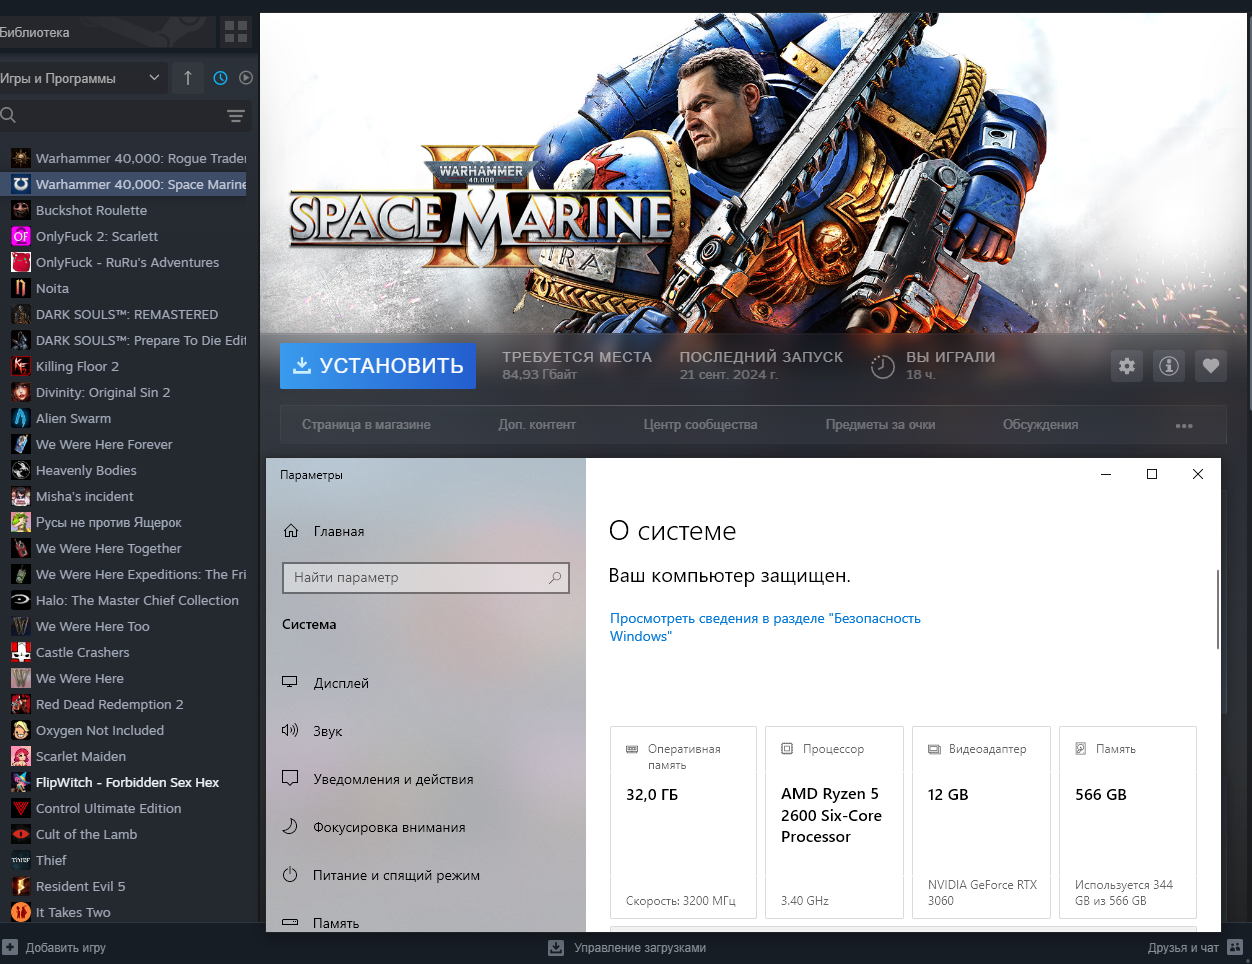The height and width of the screenshot is (964, 1252).
Task: Click Resident Evil 5 icon
Action: tap(21, 886)
